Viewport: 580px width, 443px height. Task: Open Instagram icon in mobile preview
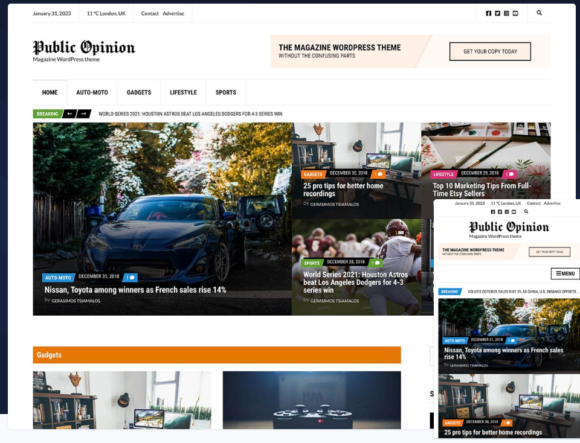tap(507, 212)
